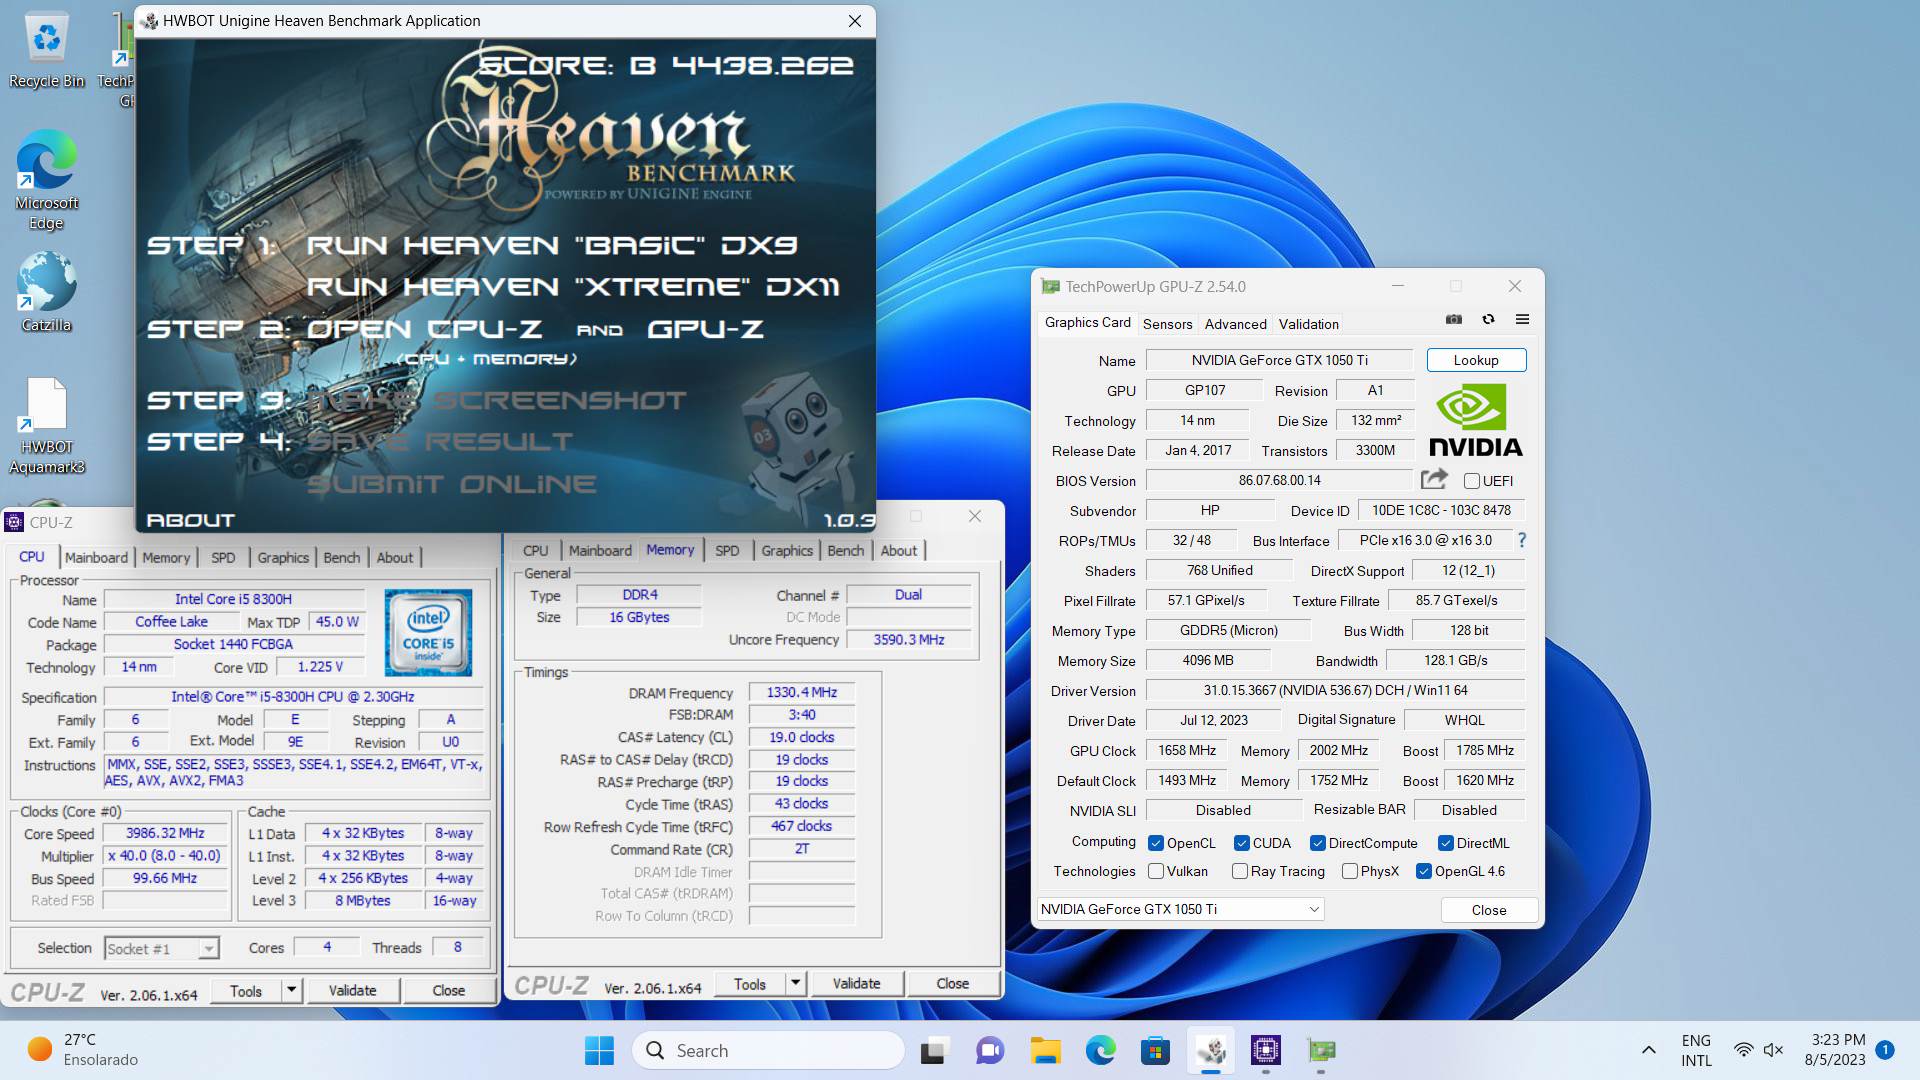
Task: Toggle PhysX checkbox
Action: (x=1350, y=871)
